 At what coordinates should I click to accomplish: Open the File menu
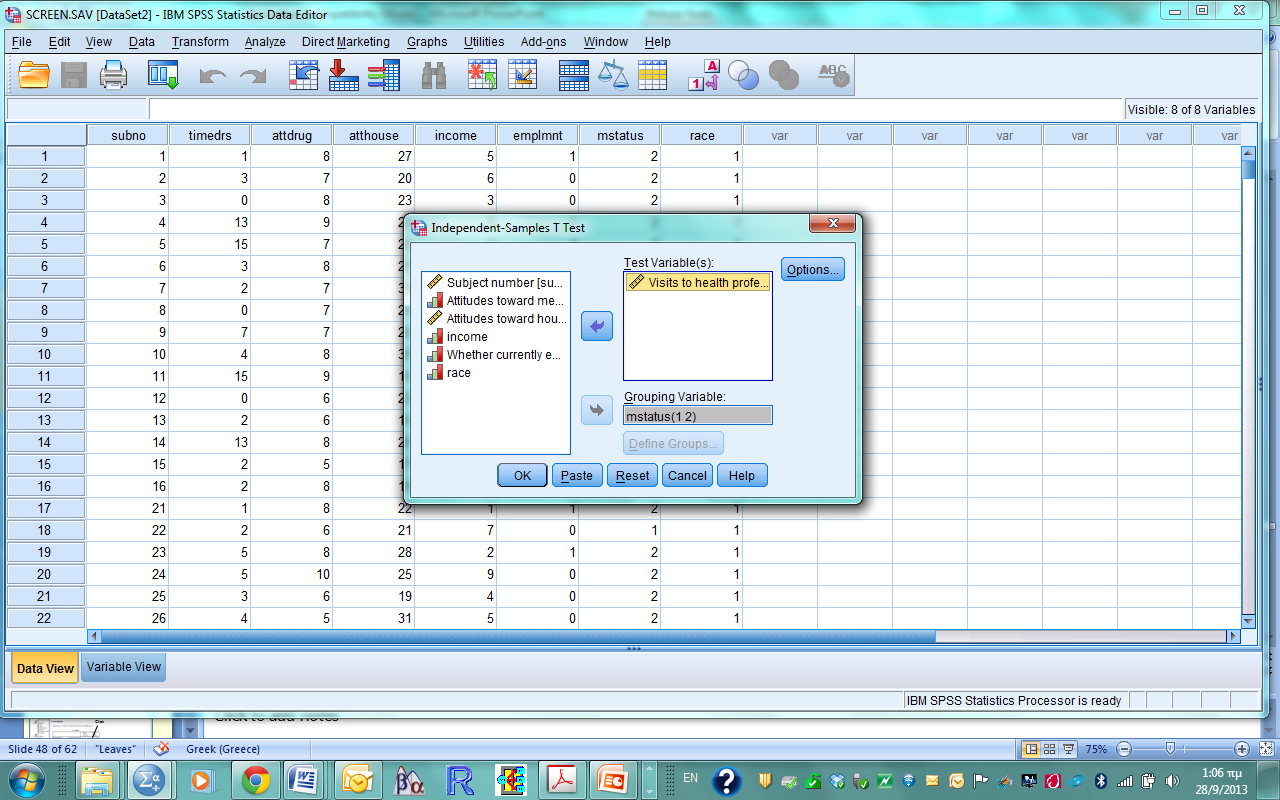(21, 42)
